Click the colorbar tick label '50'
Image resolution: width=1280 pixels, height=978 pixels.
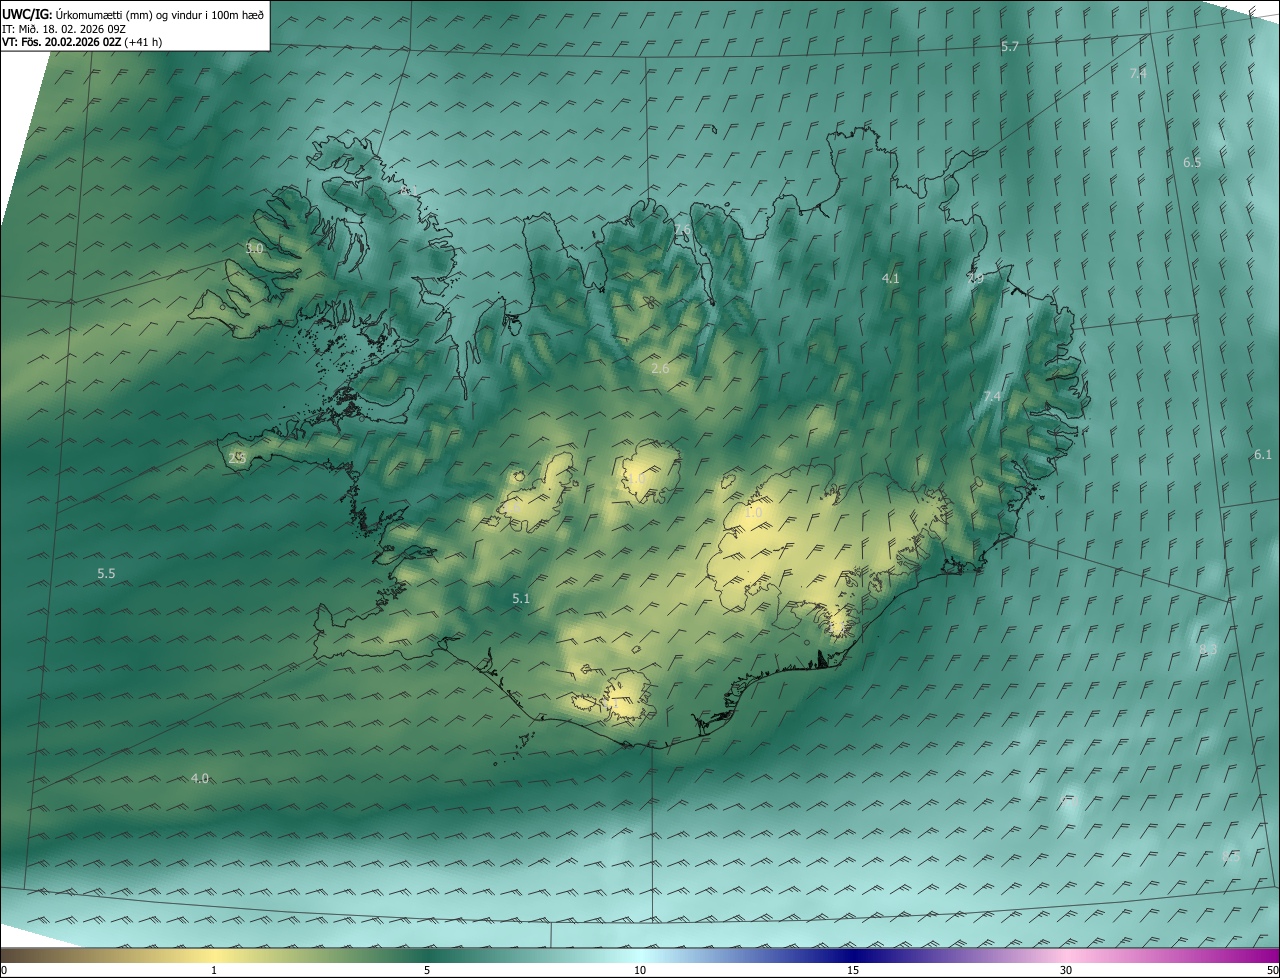click(1272, 971)
